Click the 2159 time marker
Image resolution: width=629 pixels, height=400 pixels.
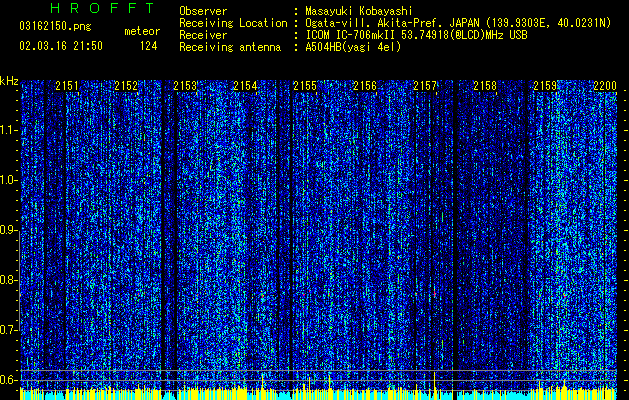pyautogui.click(x=545, y=86)
